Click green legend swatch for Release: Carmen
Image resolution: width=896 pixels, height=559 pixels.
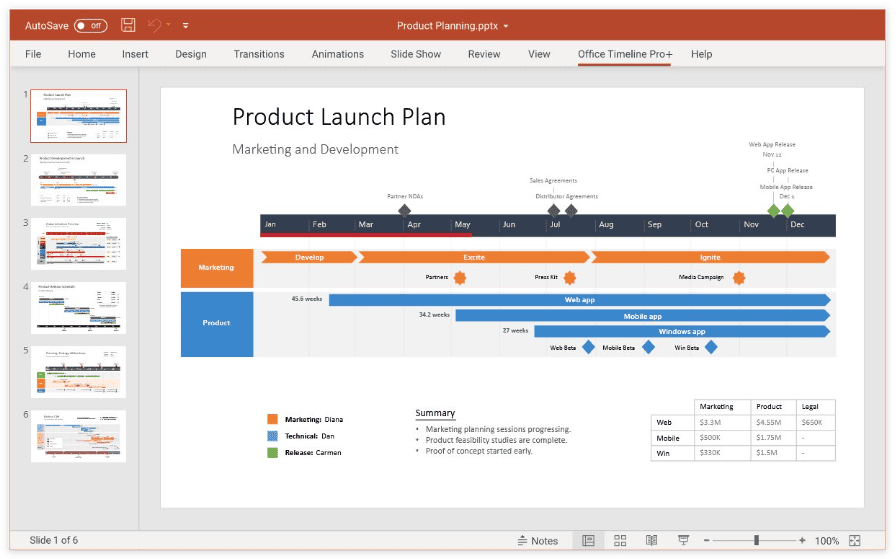(273, 452)
